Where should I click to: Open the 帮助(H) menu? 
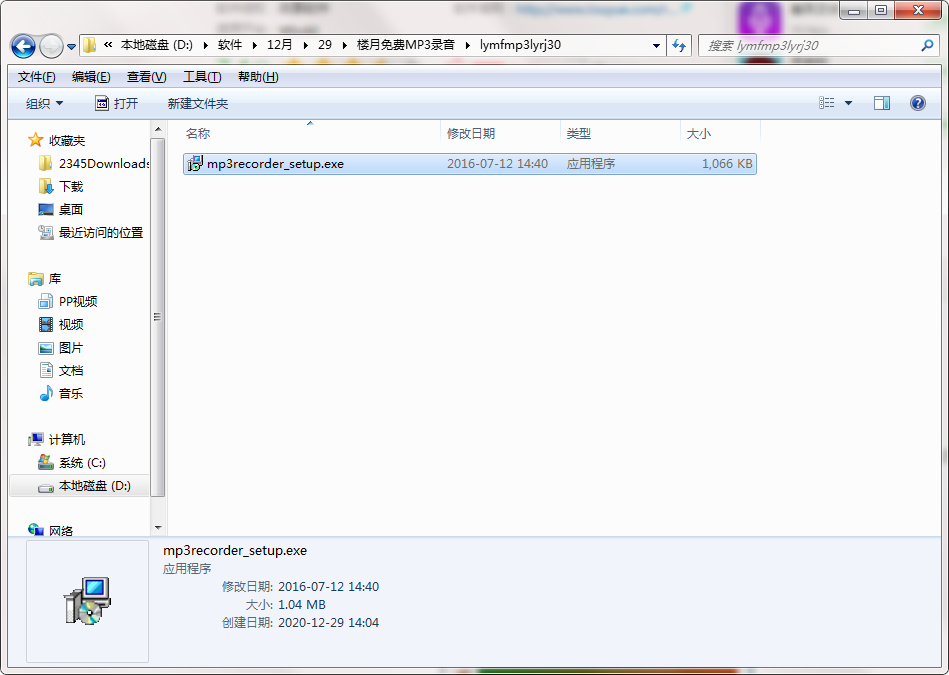pos(258,77)
